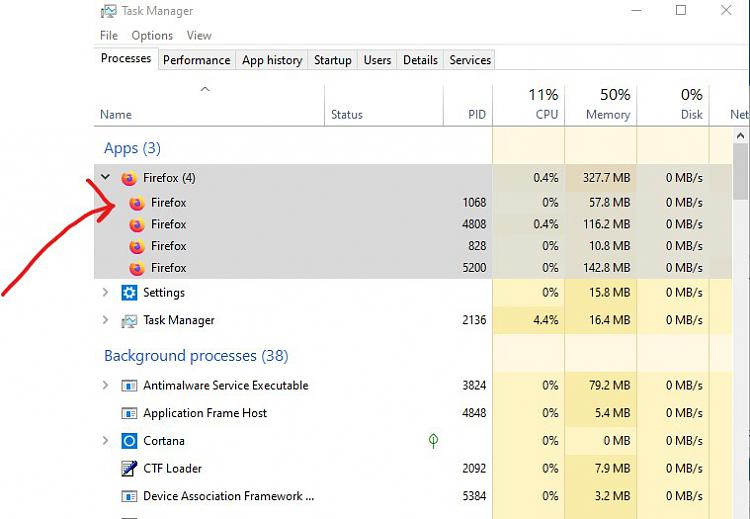Select the Firefox row with PID 4808
The image size is (750, 519).
(413, 224)
